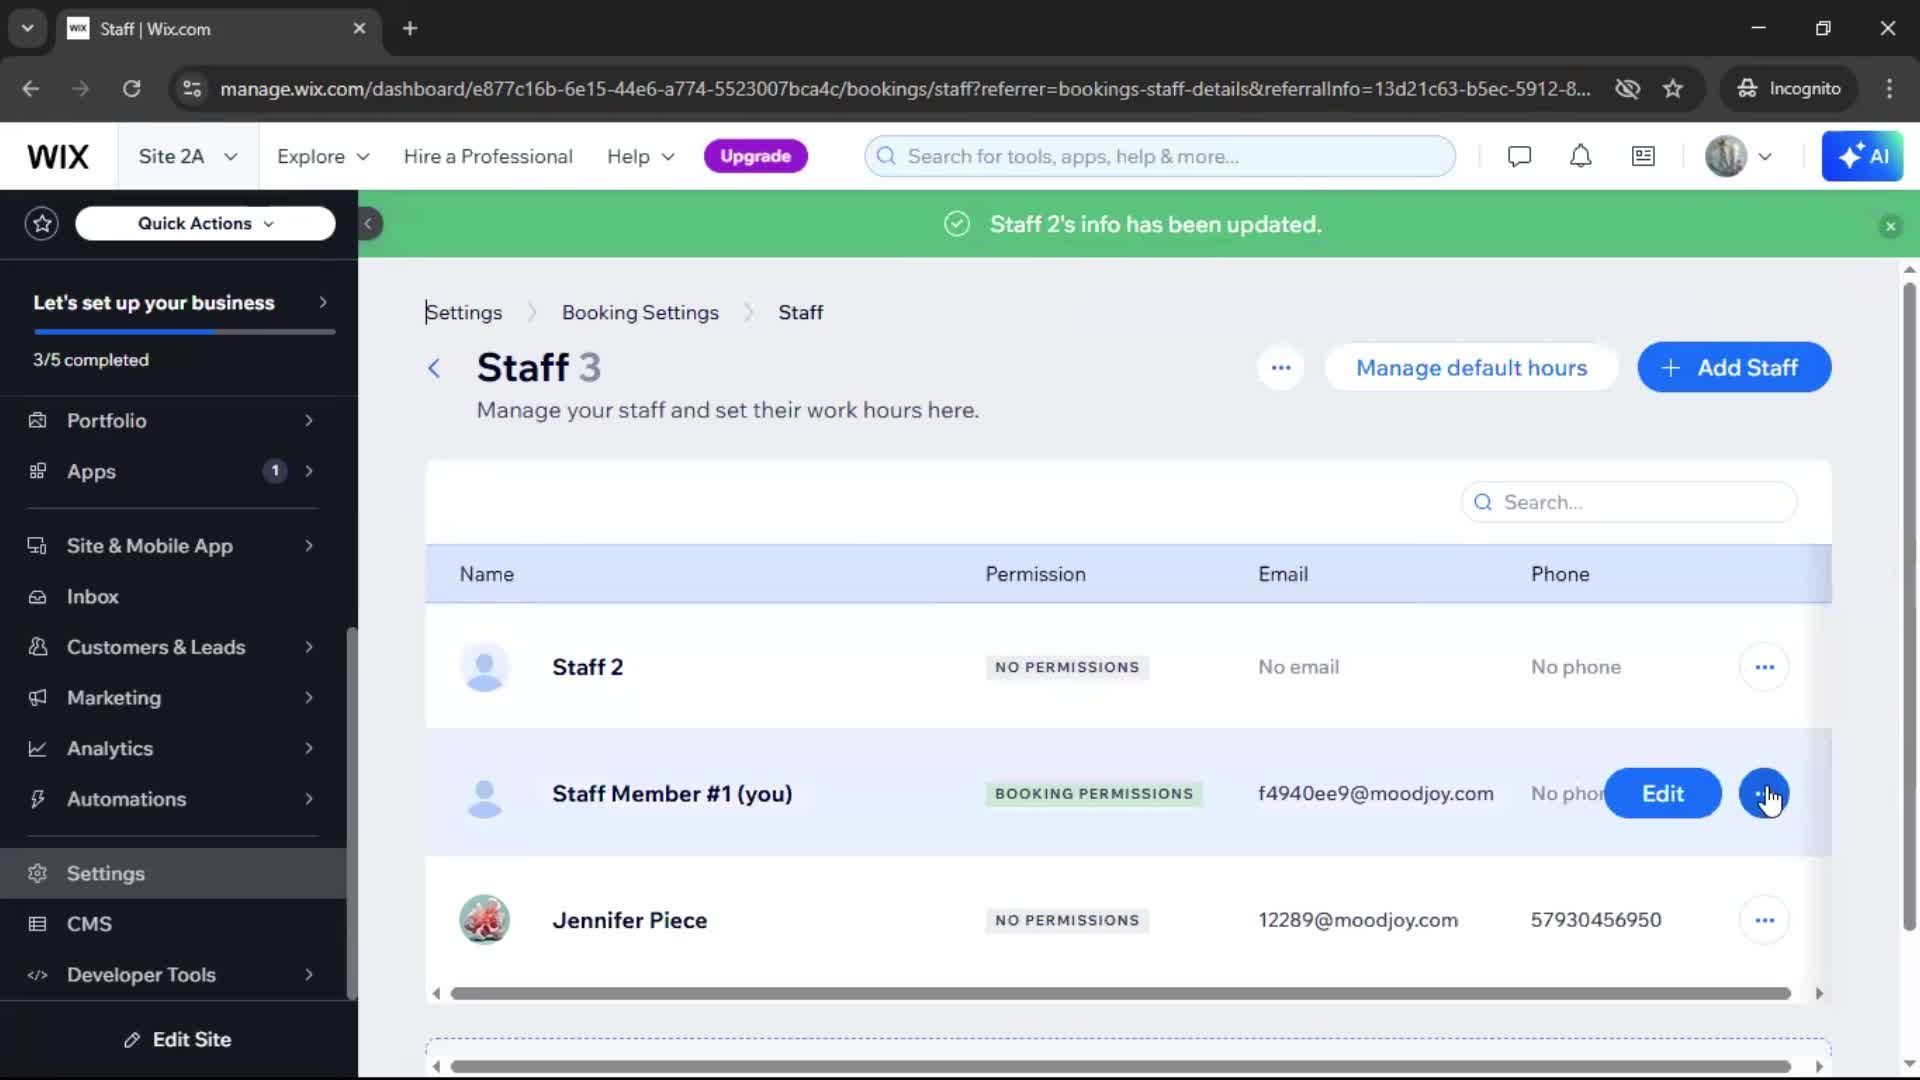Click the Wix logo
This screenshot has width=1920, height=1080.
pos(58,157)
